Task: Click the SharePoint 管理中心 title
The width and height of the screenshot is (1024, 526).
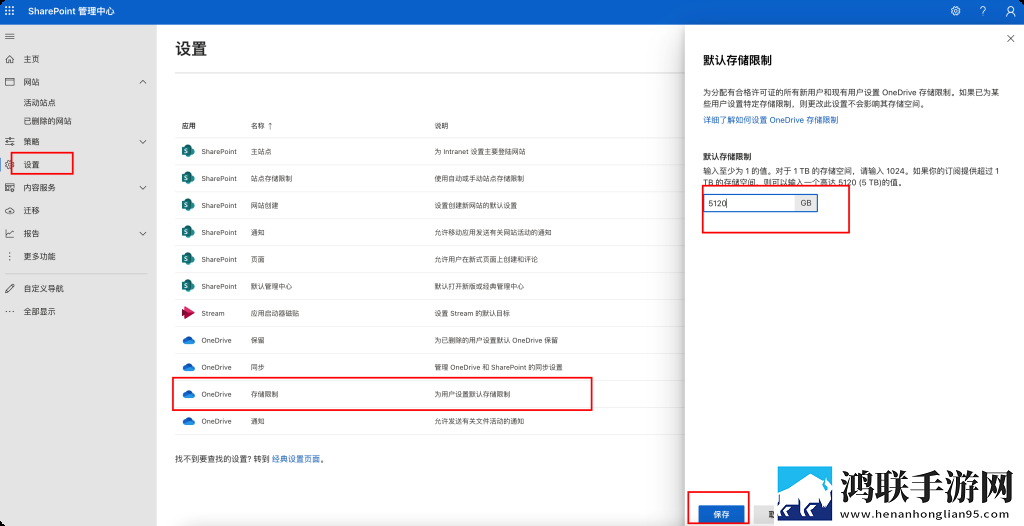Action: click(x=71, y=11)
